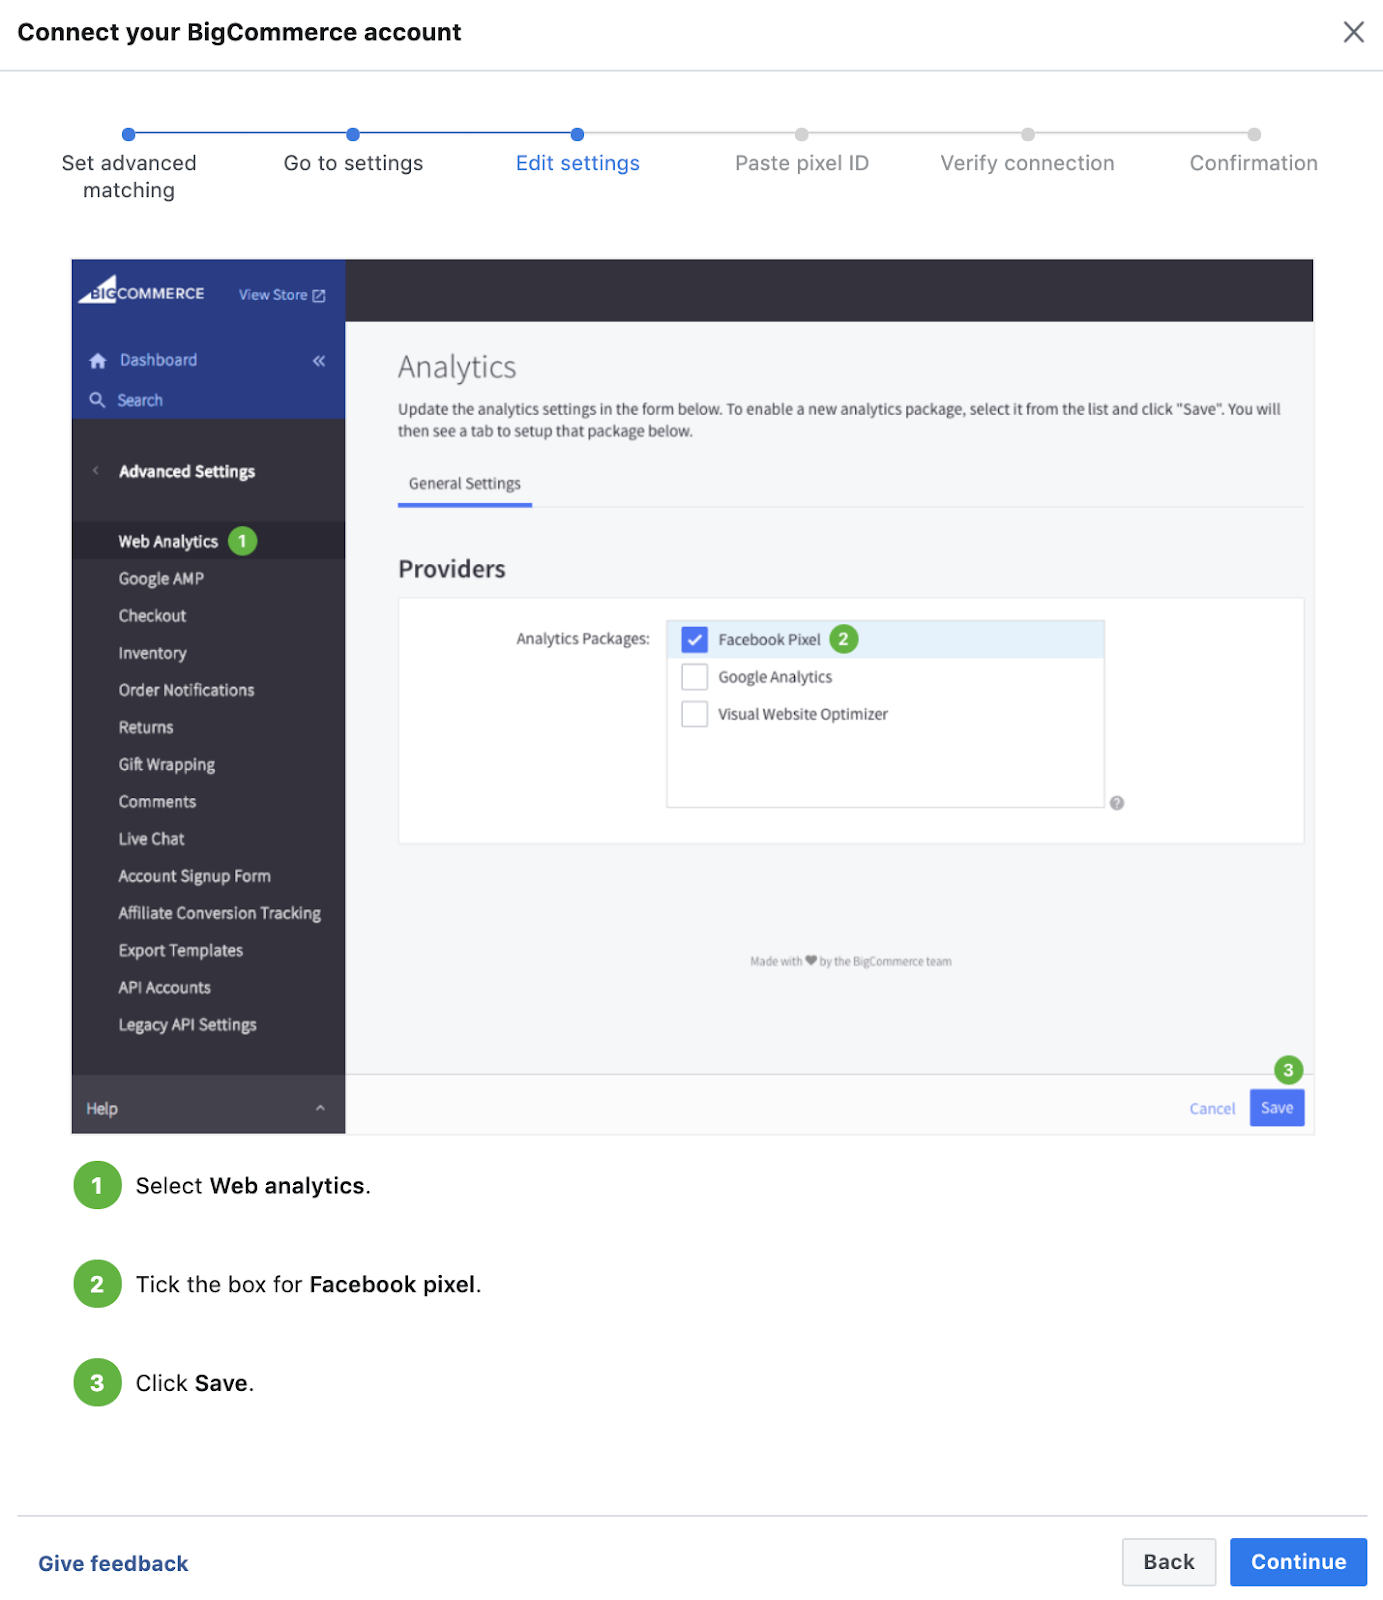Click the BigCommerce logo
Viewport: 1383px width, 1600px height.
pyautogui.click(x=141, y=292)
